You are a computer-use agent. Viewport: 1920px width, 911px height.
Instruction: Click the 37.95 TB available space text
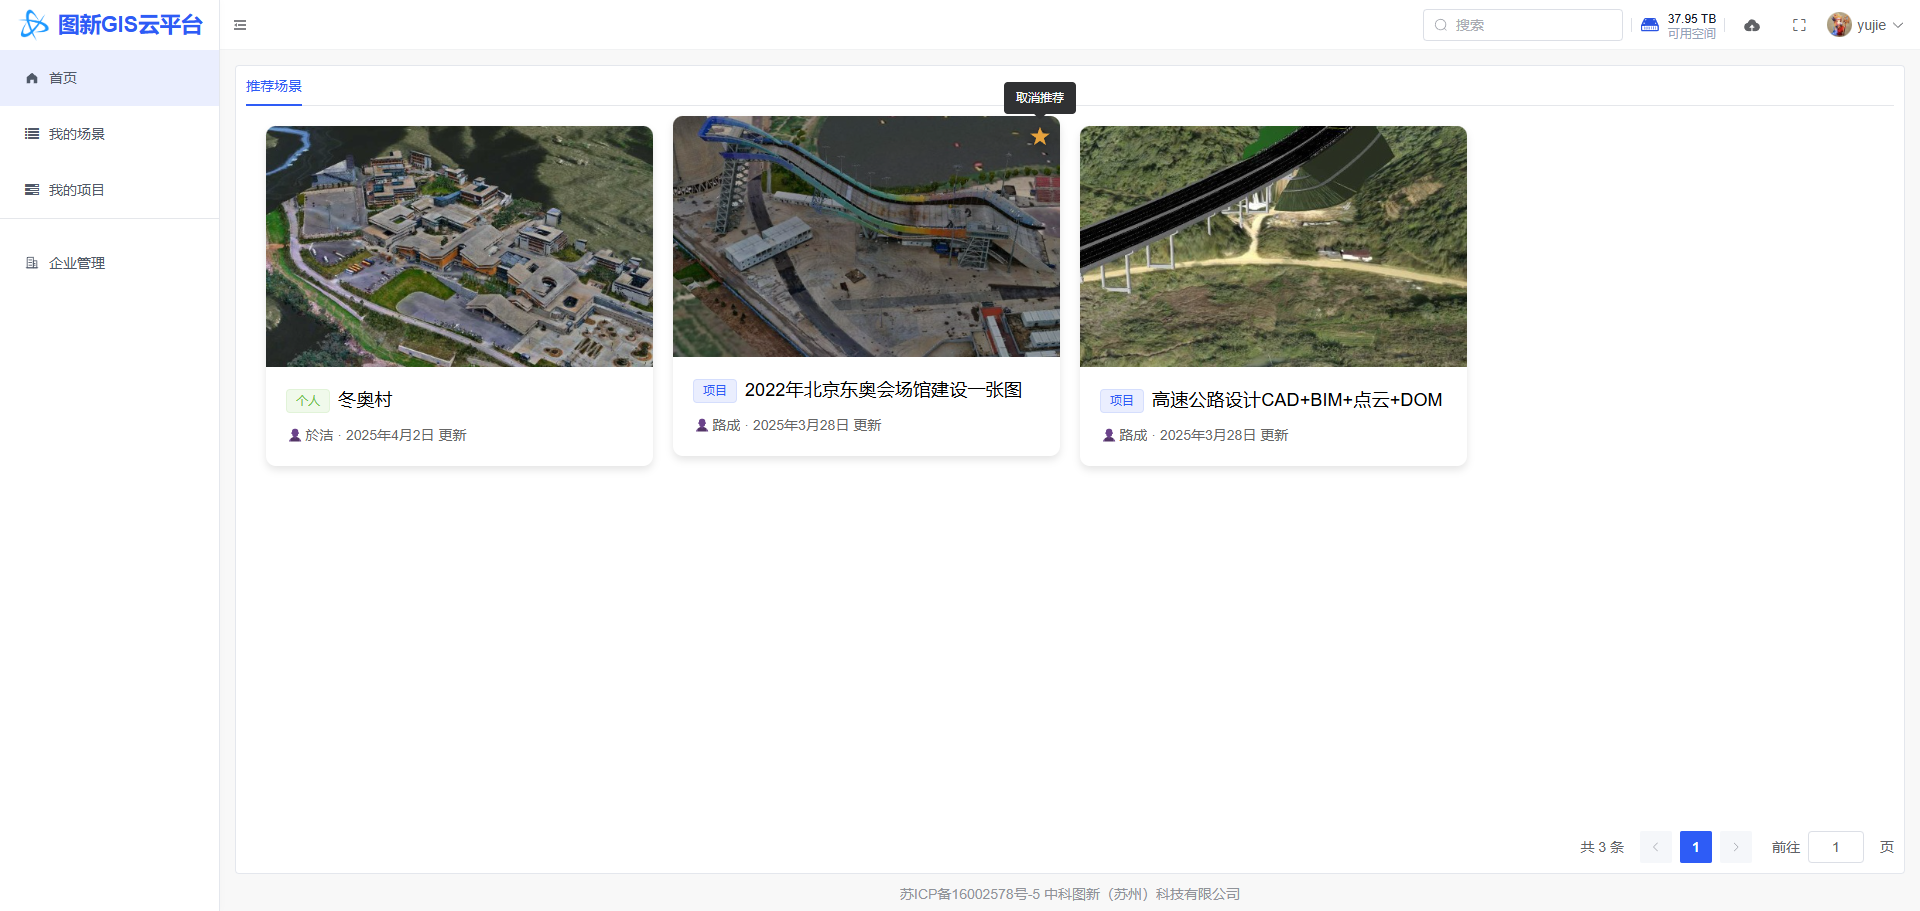click(1691, 19)
